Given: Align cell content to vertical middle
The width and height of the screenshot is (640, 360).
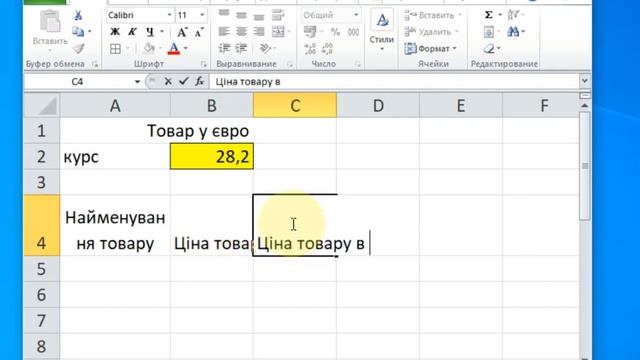Looking at the screenshot, I should pos(241,15).
